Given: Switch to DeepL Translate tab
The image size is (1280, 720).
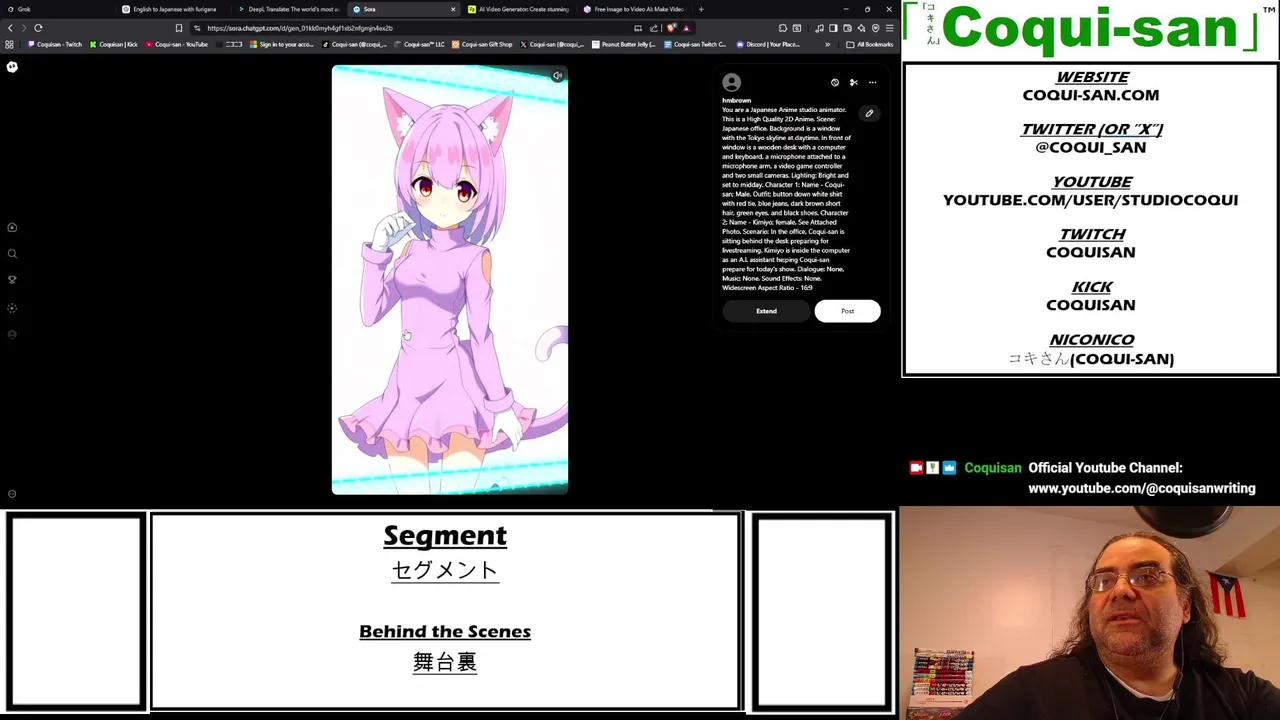Looking at the screenshot, I should 288,9.
